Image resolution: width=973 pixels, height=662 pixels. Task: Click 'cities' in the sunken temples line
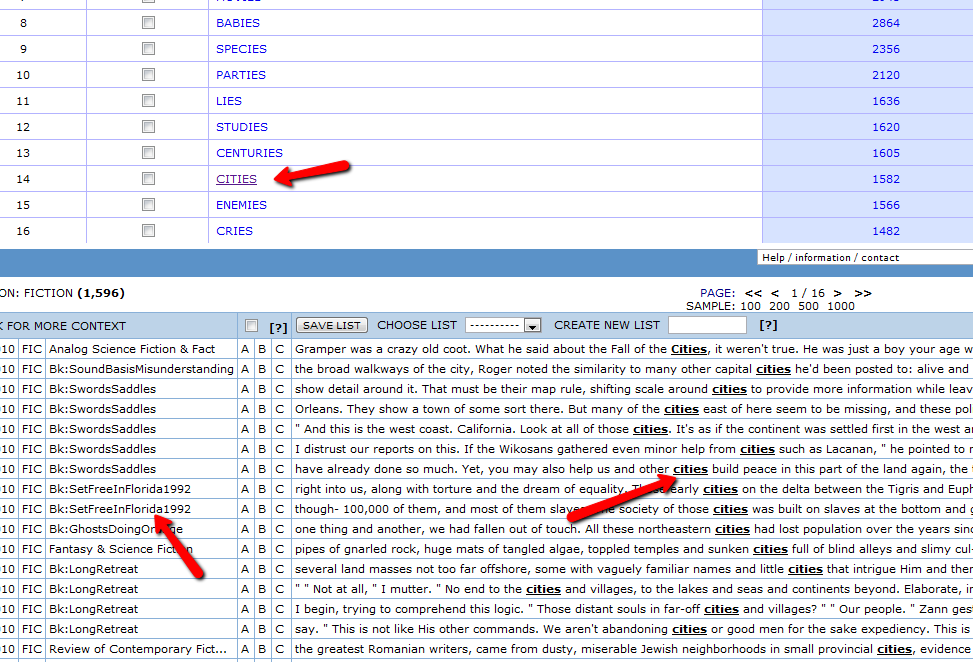(x=770, y=549)
